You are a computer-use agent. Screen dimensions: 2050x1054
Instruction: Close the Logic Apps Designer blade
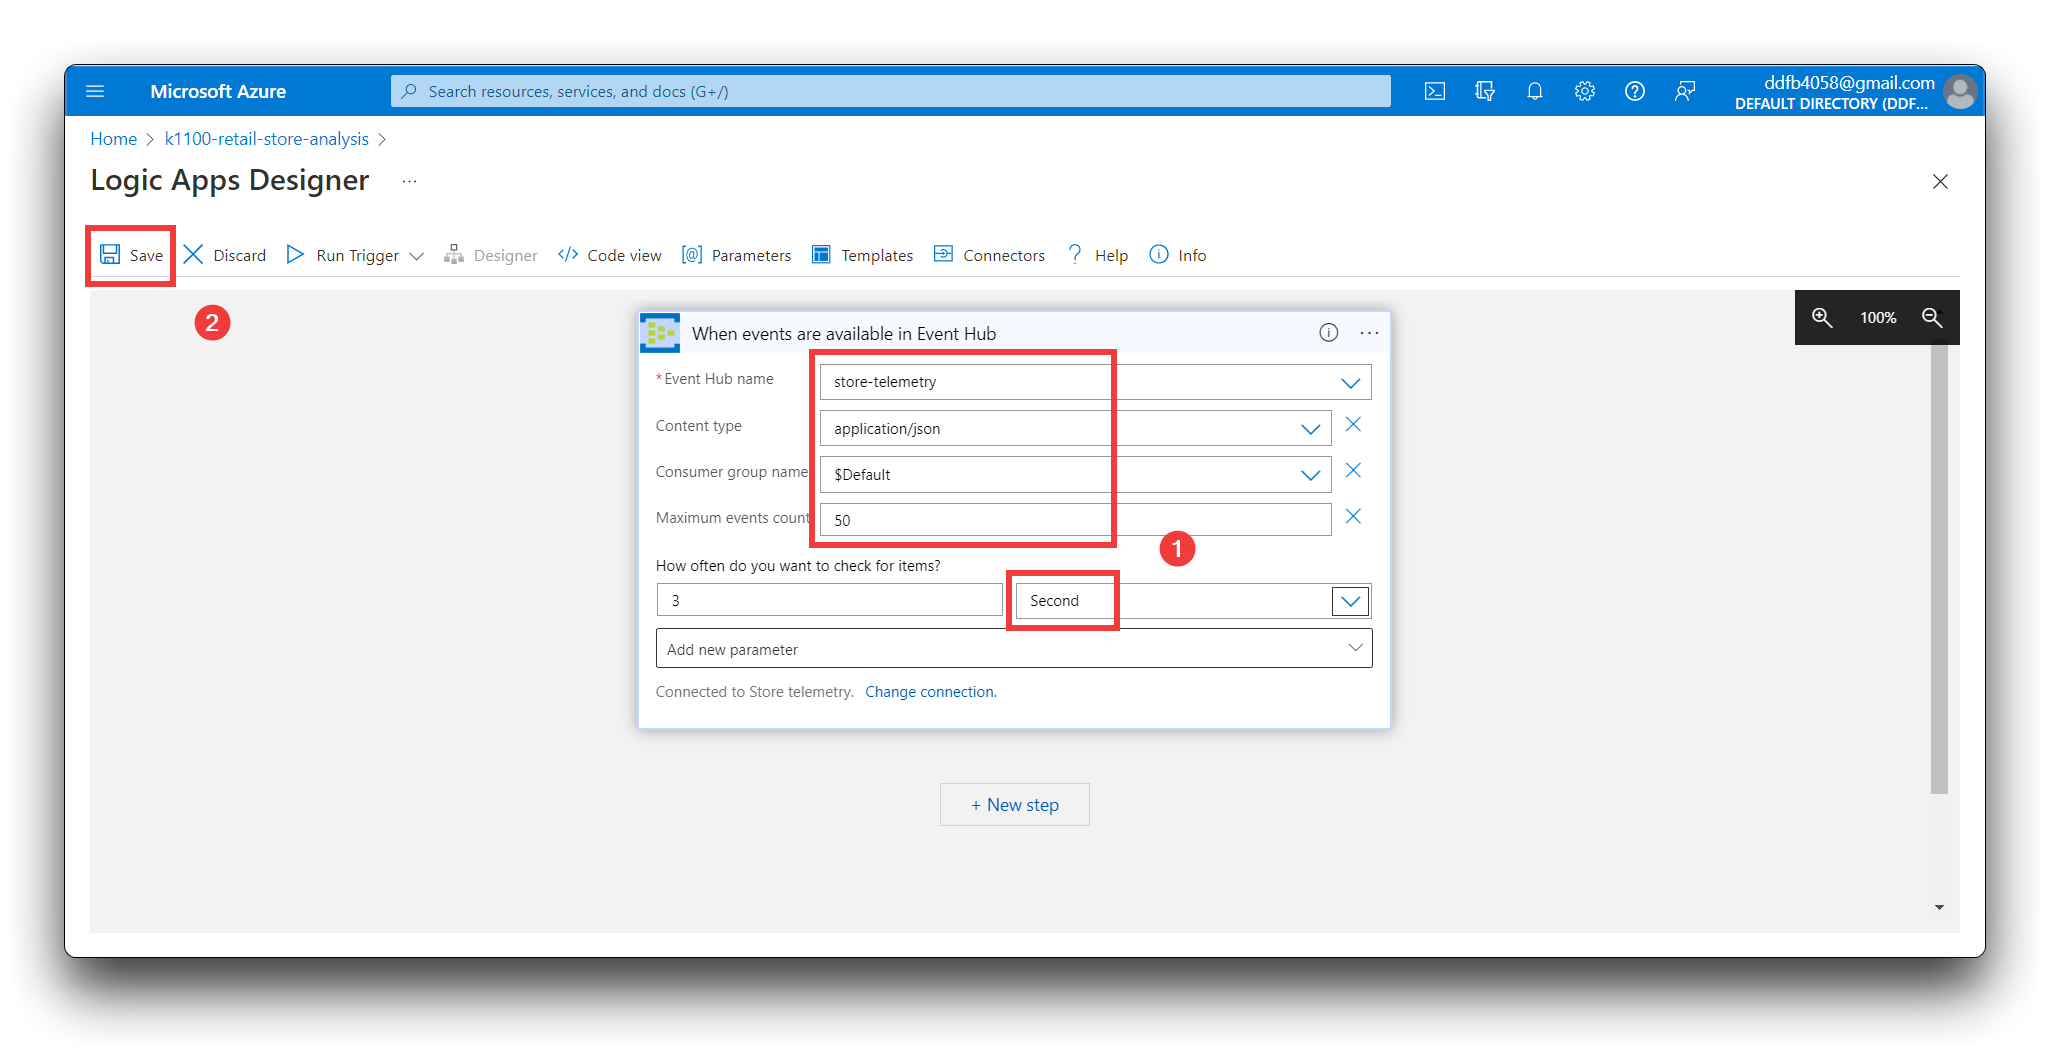click(1940, 181)
